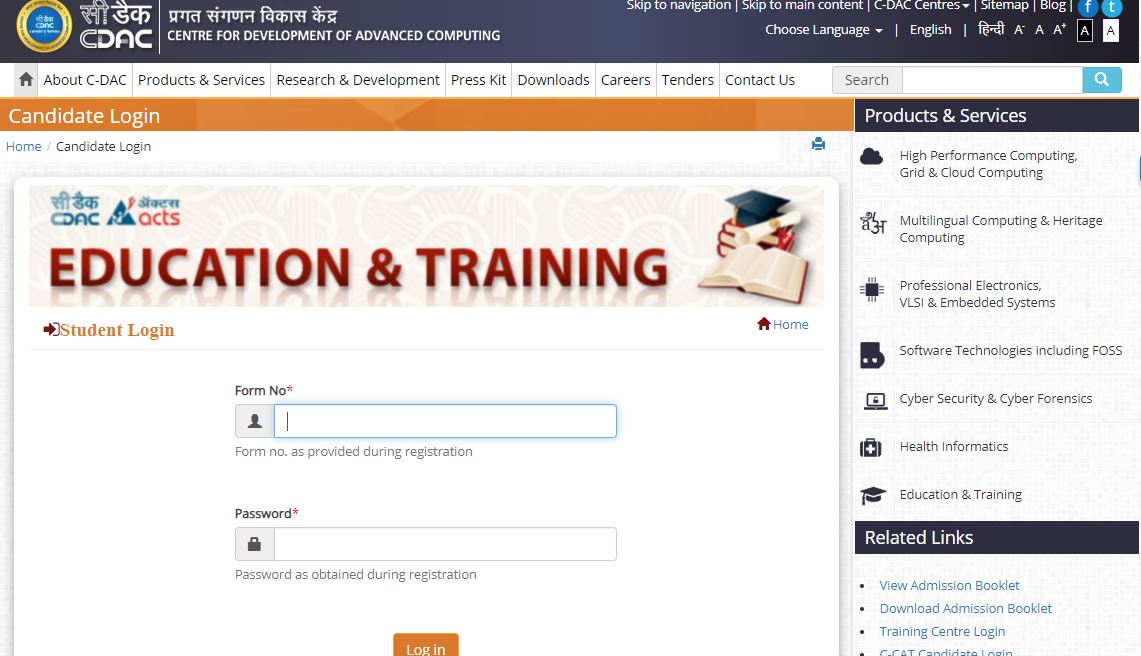Open Press Kit menu item
Screen dimensions: 1141x656
tap(478, 80)
